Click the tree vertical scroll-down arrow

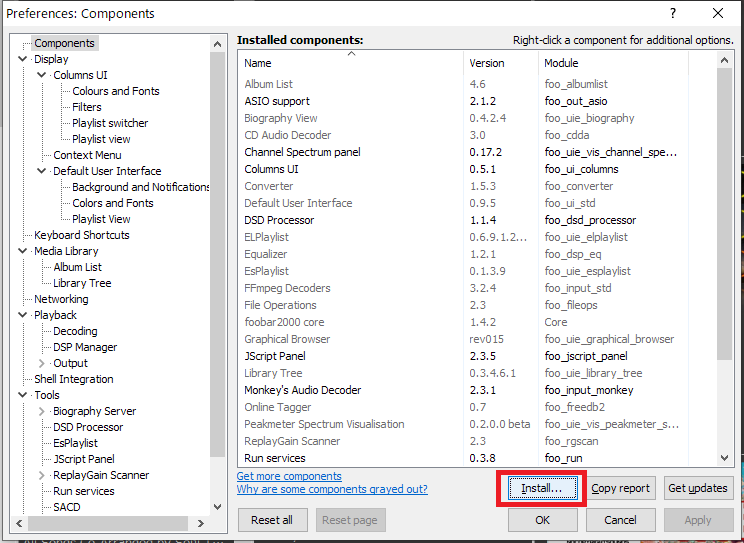click(217, 507)
